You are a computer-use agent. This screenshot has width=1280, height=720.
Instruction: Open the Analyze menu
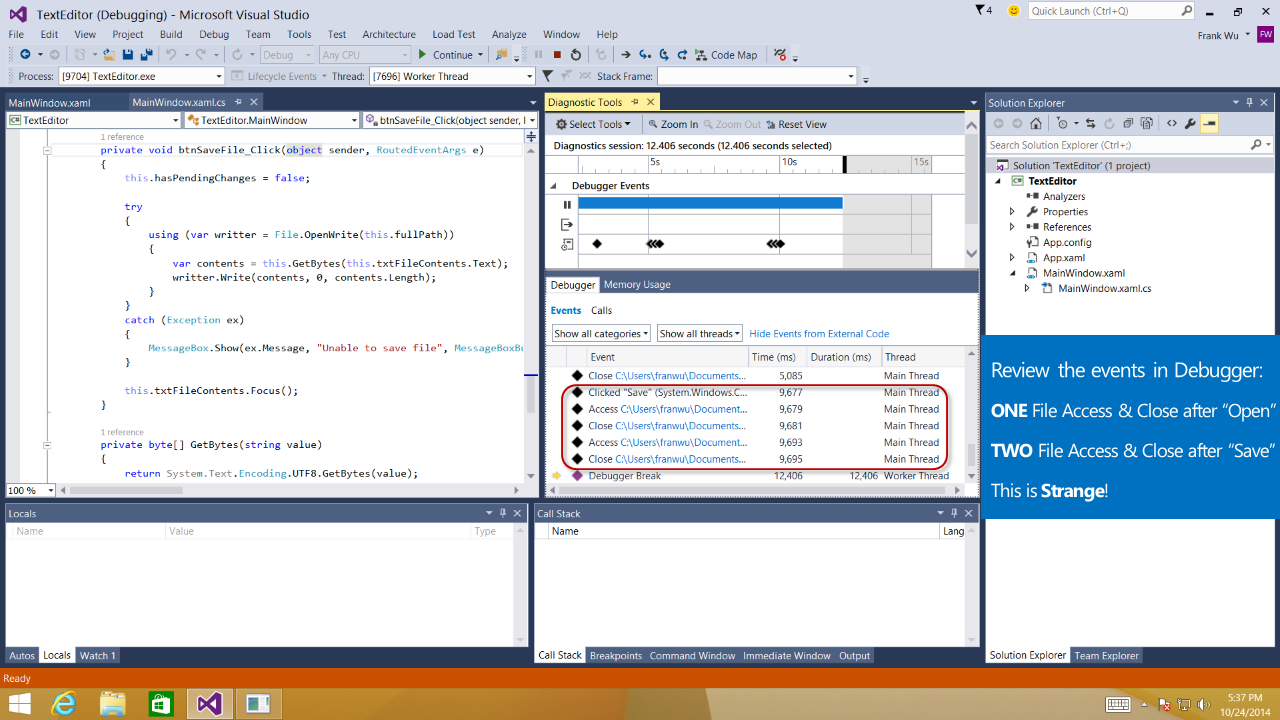(509, 34)
